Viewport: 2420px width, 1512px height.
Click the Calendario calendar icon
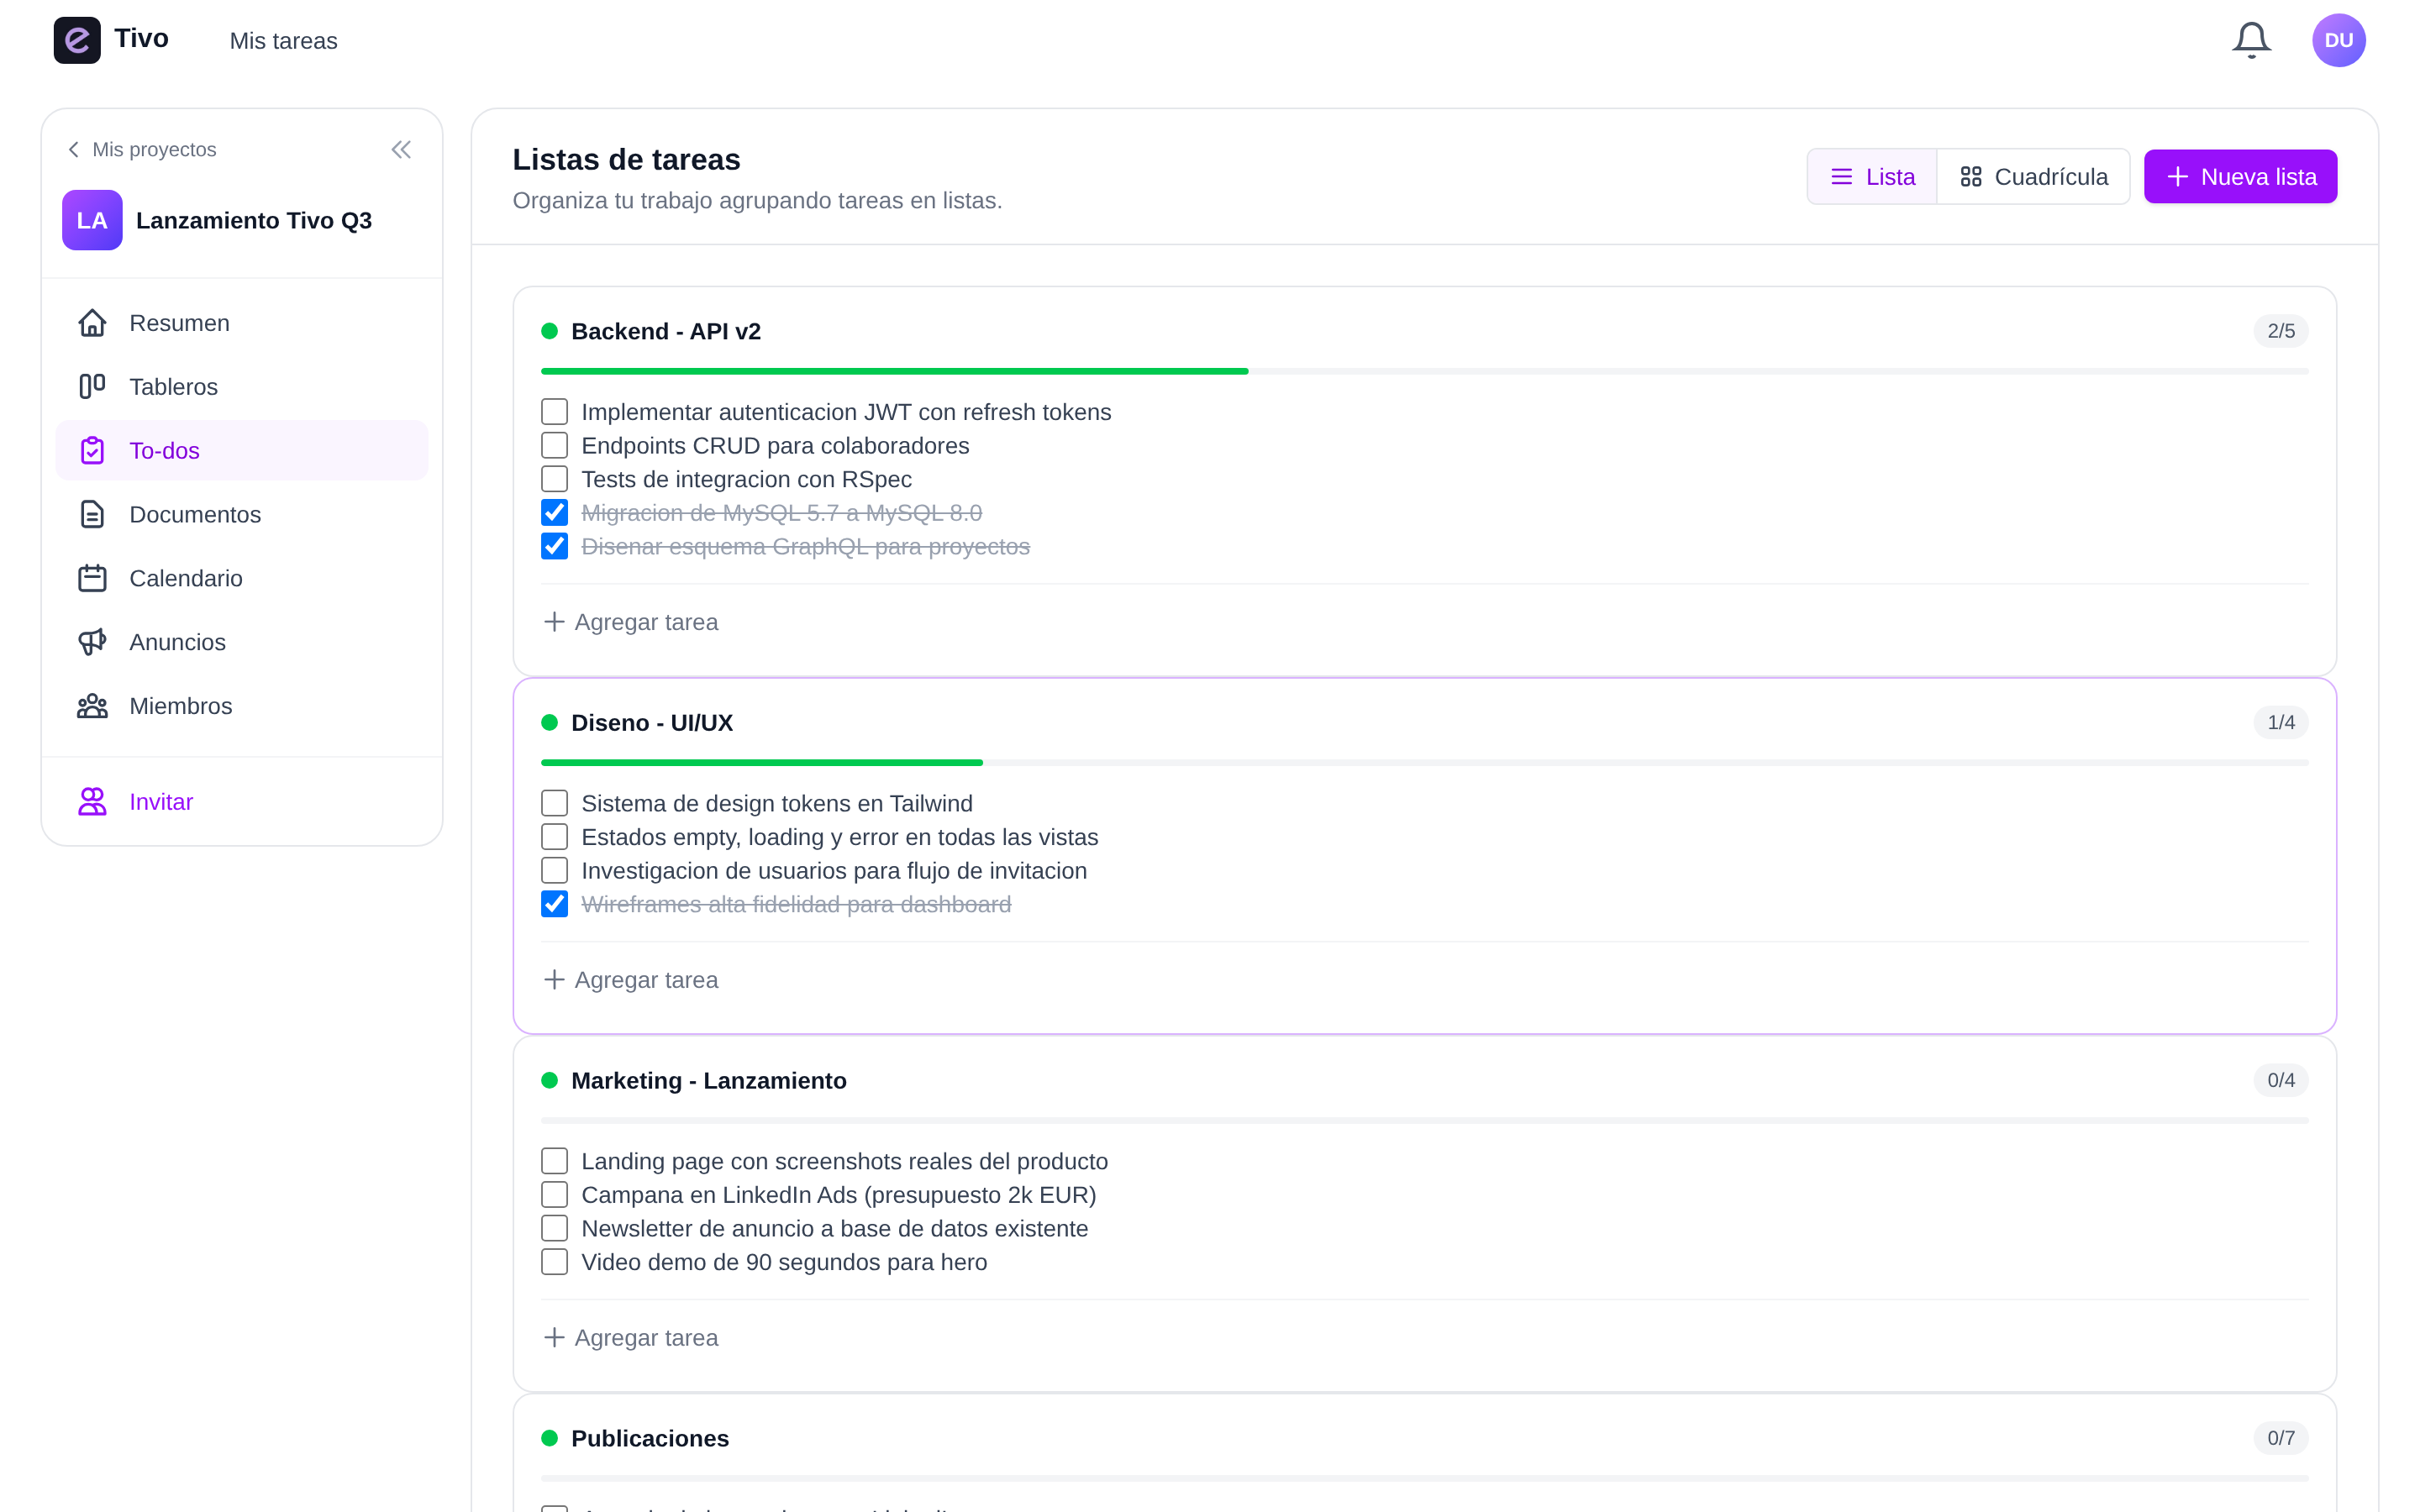(92, 578)
